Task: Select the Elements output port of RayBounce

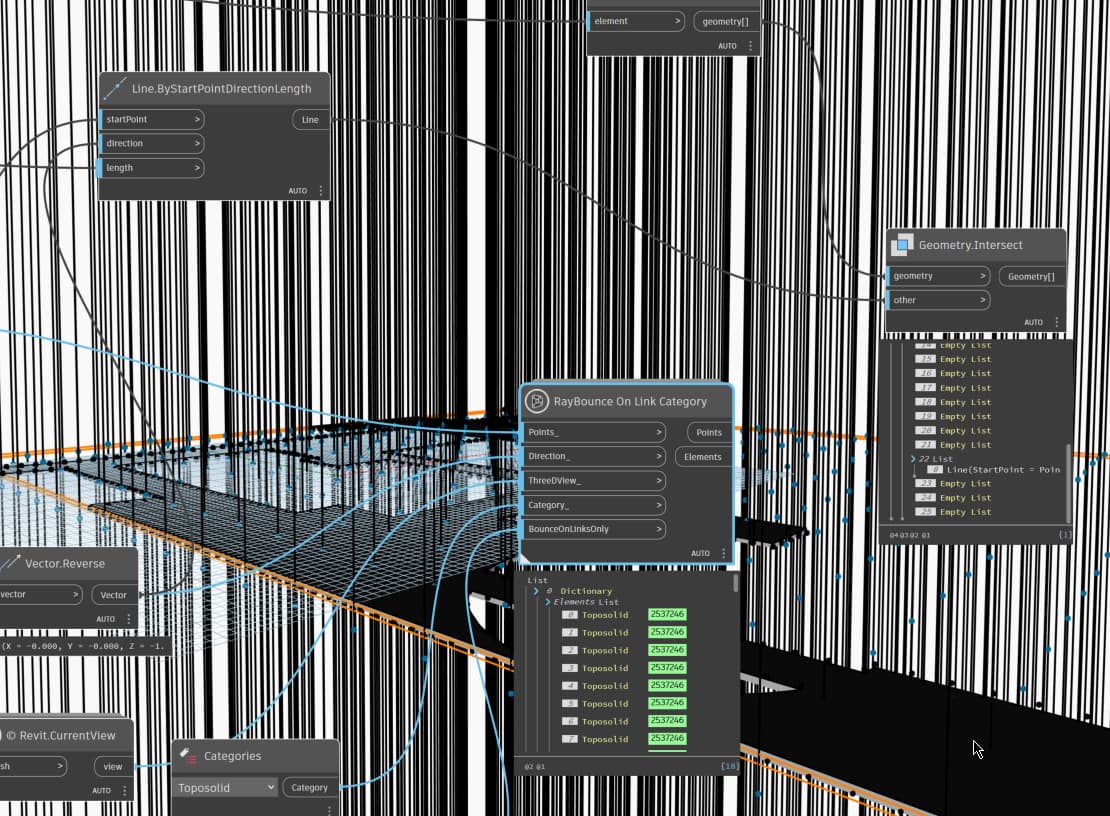Action: point(702,457)
